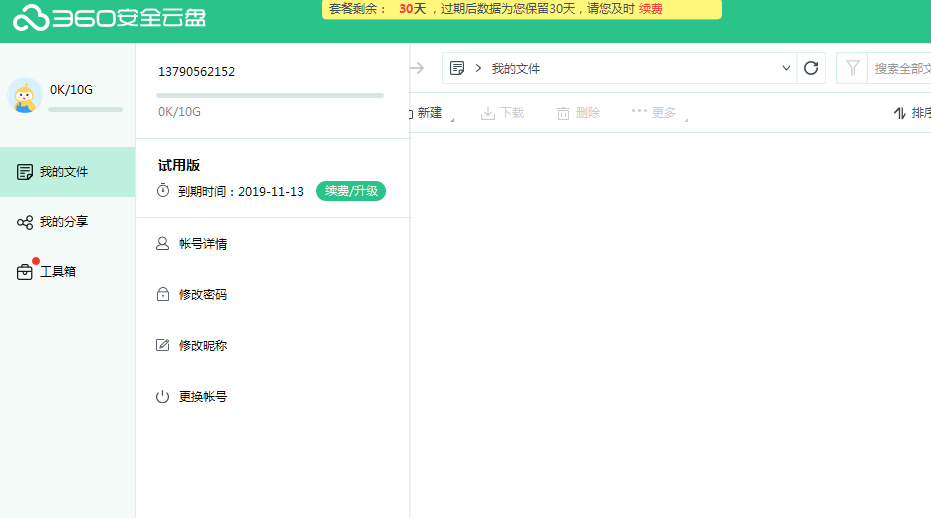Image resolution: width=931 pixels, height=518 pixels.
Task: Click the refresh icon beside path bar
Action: coord(811,68)
